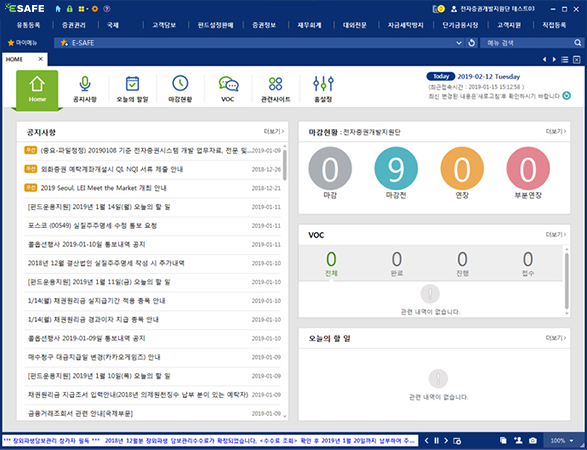Click 더보기 in 오늘의 할 일 panel
This screenshot has width=587, height=450.
pyautogui.click(x=556, y=338)
